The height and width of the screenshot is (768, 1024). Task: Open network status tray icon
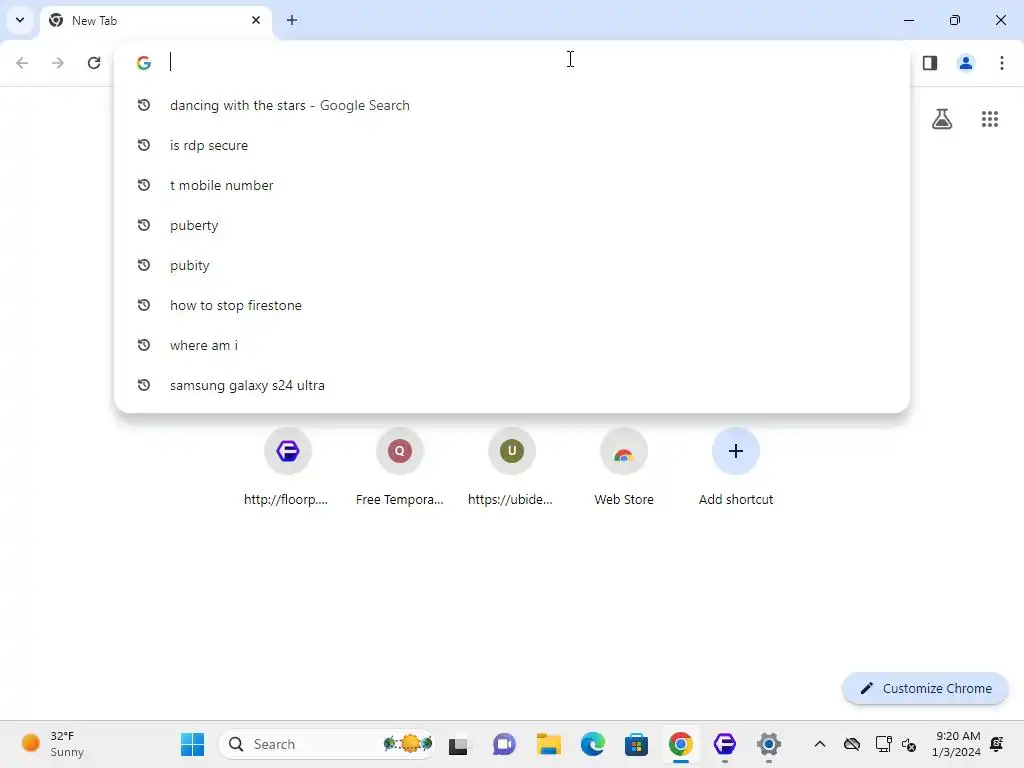click(x=884, y=744)
